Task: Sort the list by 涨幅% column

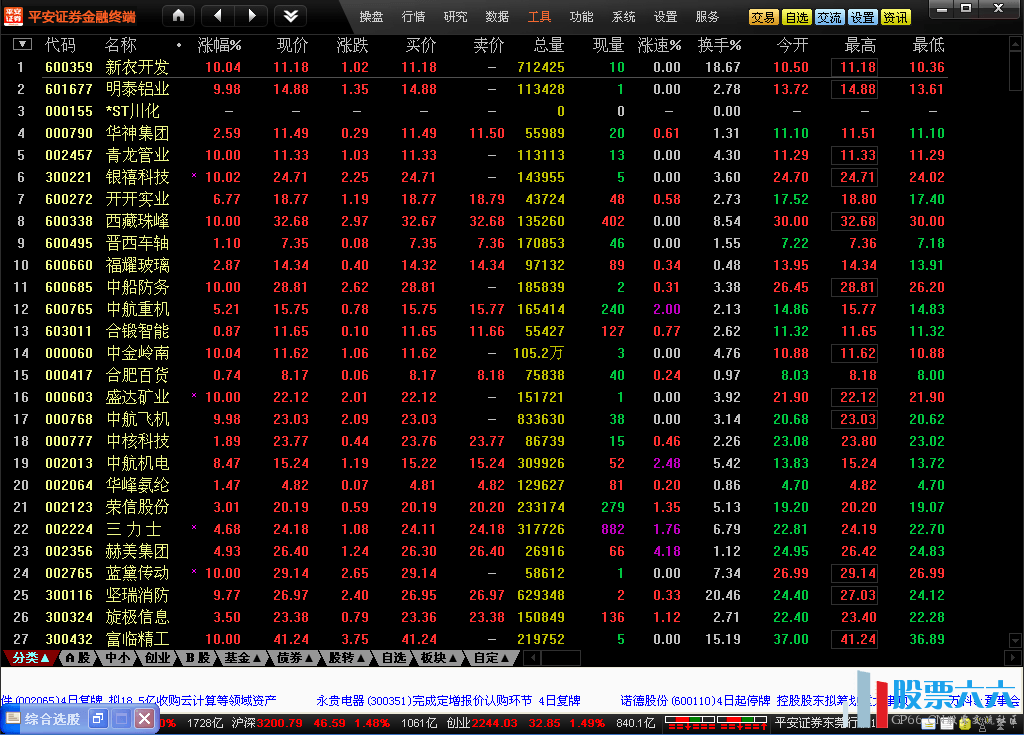Action: pyautogui.click(x=219, y=45)
